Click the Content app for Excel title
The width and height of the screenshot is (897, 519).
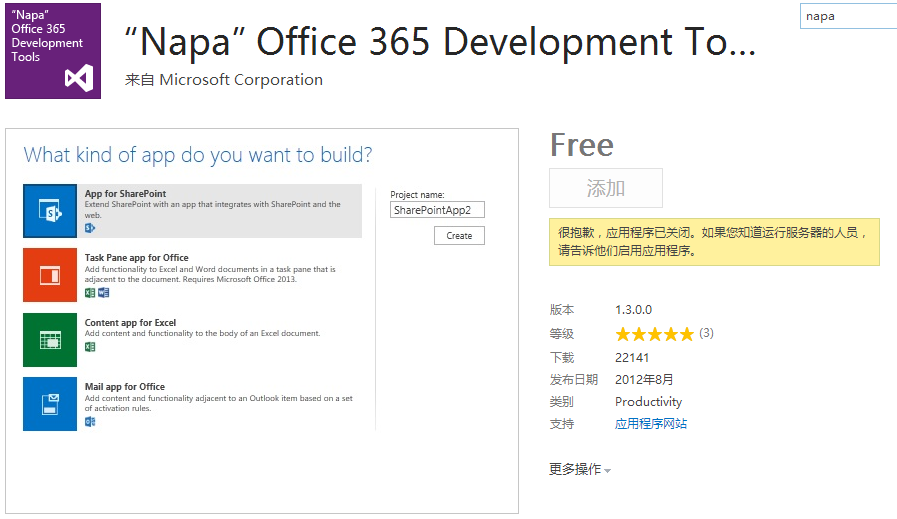[130, 323]
